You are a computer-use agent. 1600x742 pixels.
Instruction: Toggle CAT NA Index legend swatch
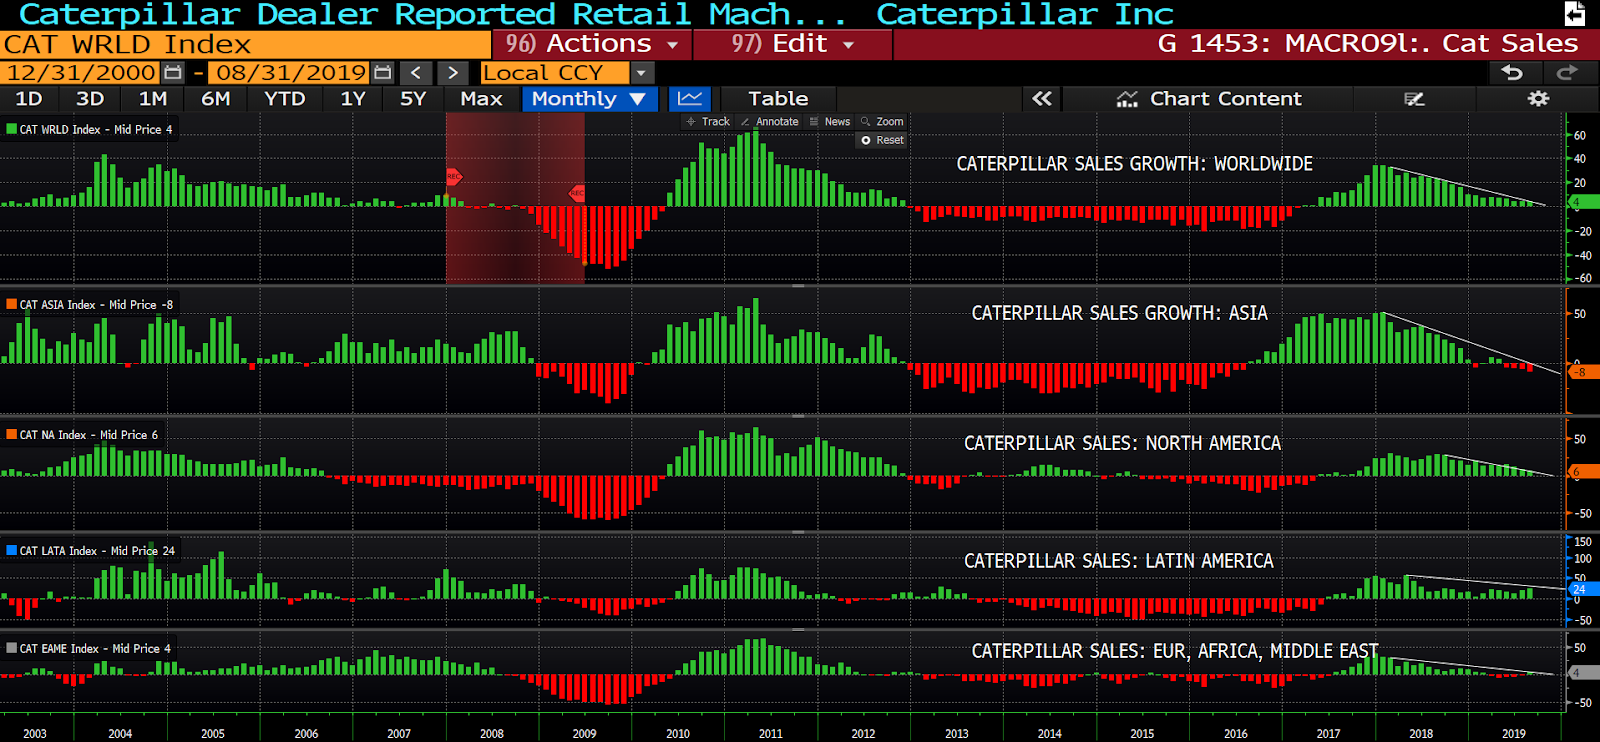click(x=11, y=434)
